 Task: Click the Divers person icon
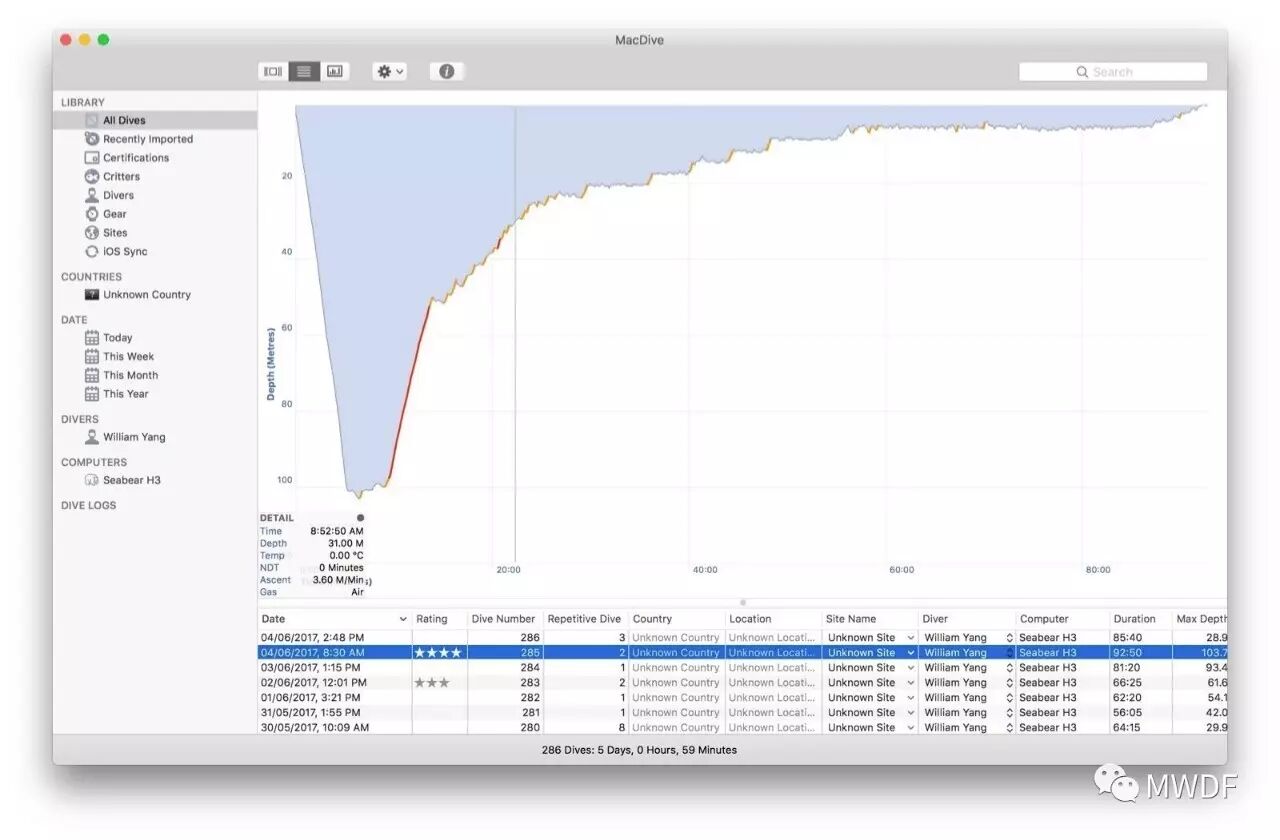coord(92,196)
